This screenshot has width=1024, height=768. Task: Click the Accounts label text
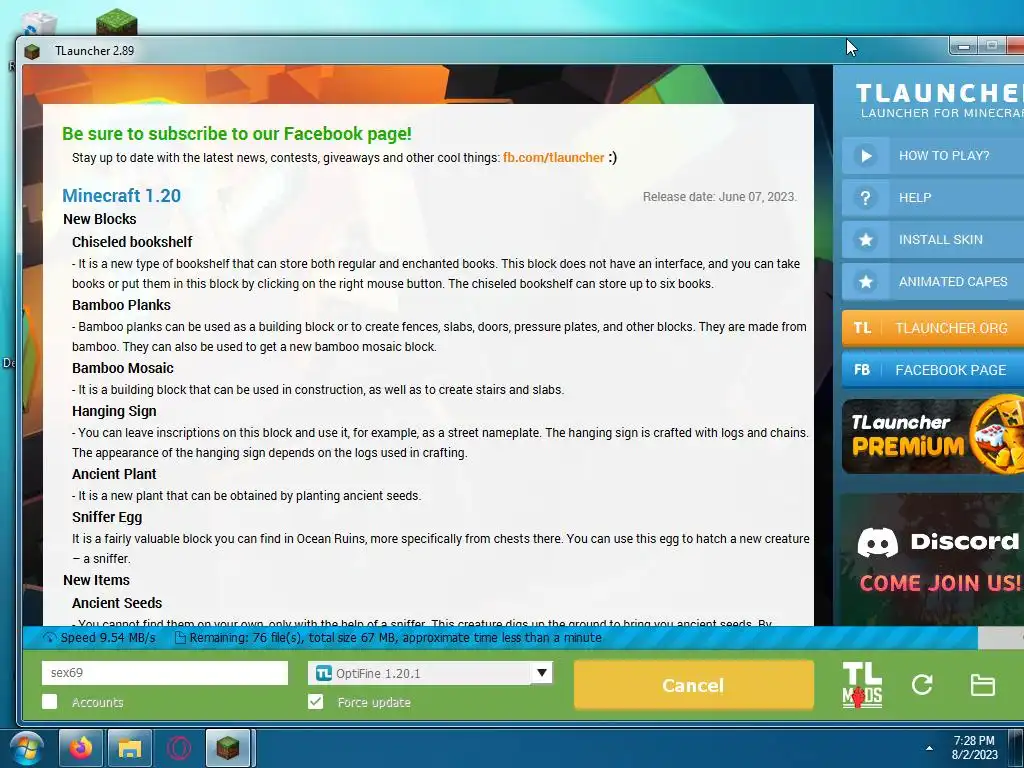pos(97,702)
